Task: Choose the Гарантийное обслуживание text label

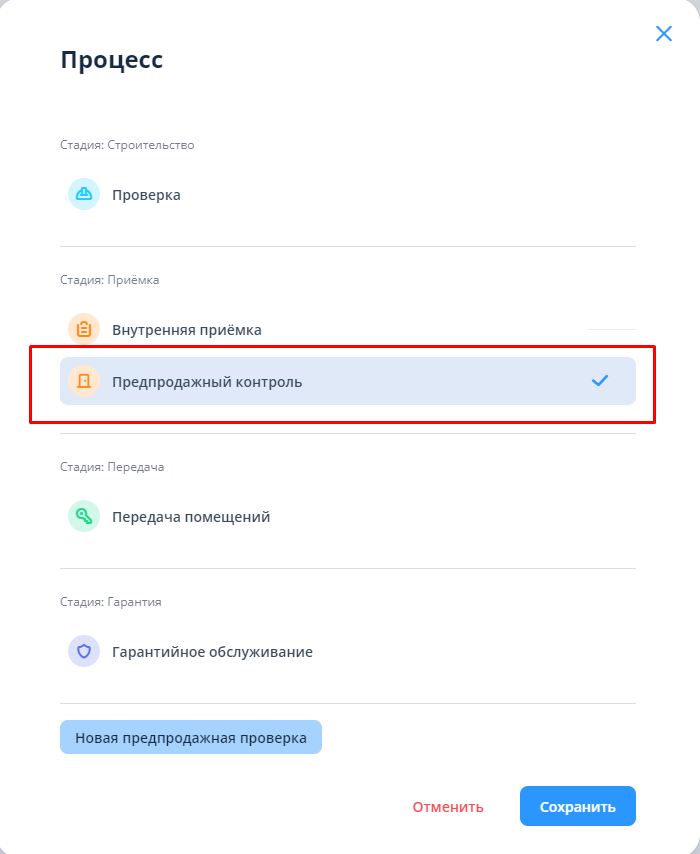Action: point(212,652)
